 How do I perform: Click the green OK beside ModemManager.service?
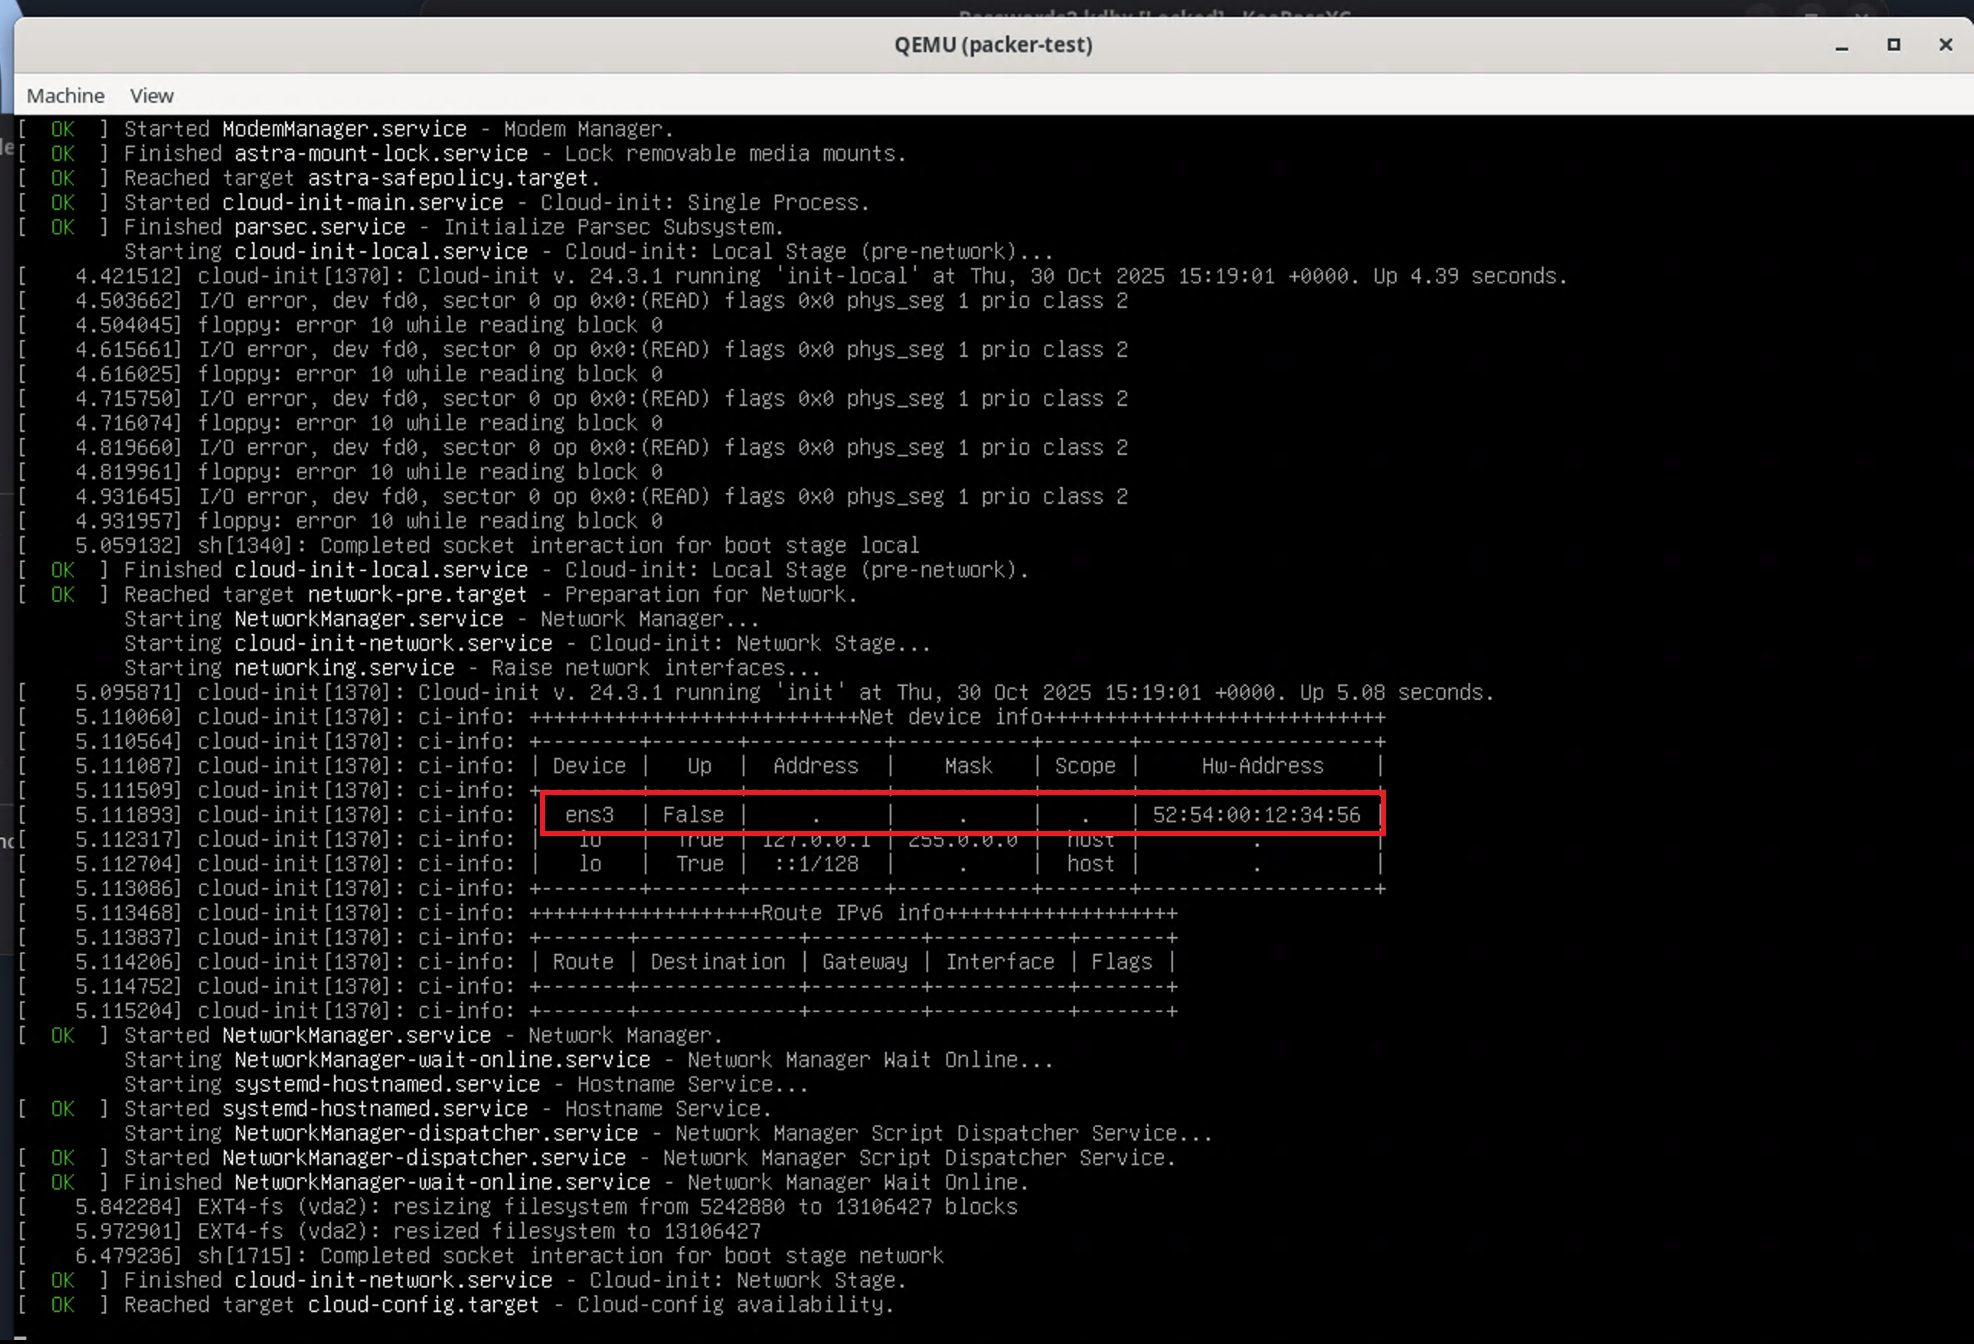(62, 129)
